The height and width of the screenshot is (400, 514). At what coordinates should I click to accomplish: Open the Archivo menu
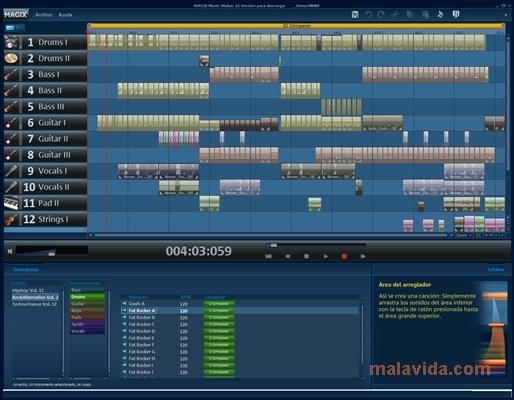coord(43,15)
